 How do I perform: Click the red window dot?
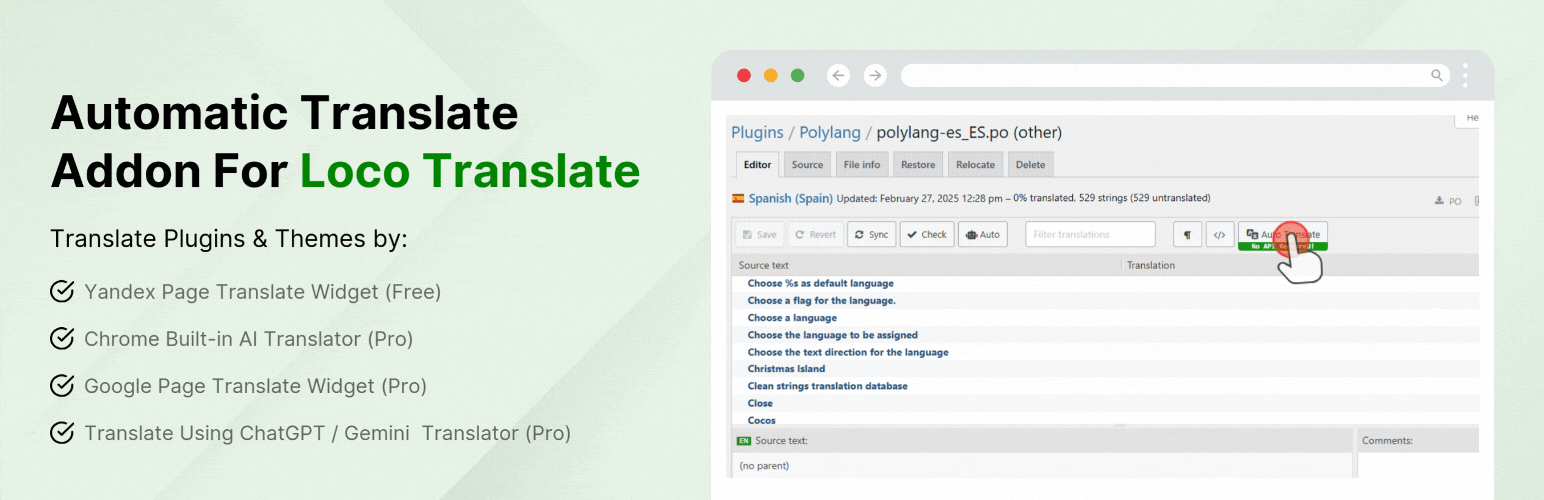pyautogui.click(x=744, y=75)
